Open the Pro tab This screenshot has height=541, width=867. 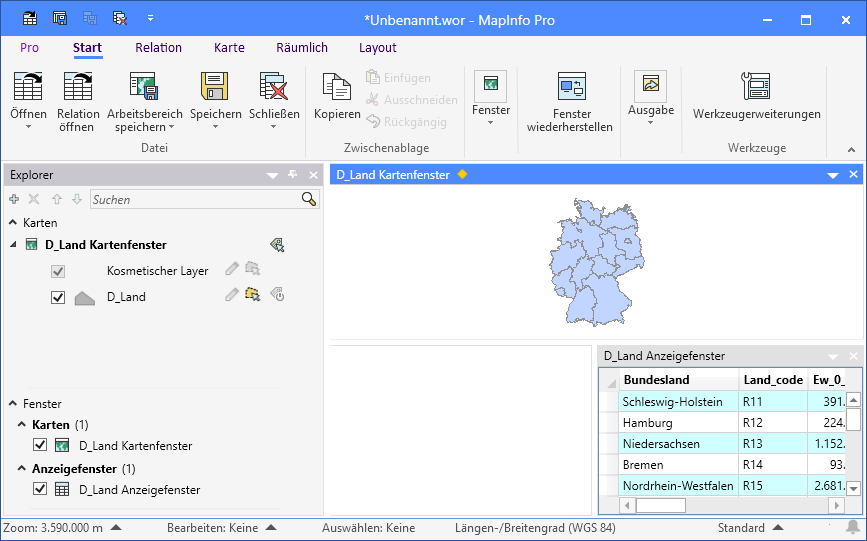29,48
